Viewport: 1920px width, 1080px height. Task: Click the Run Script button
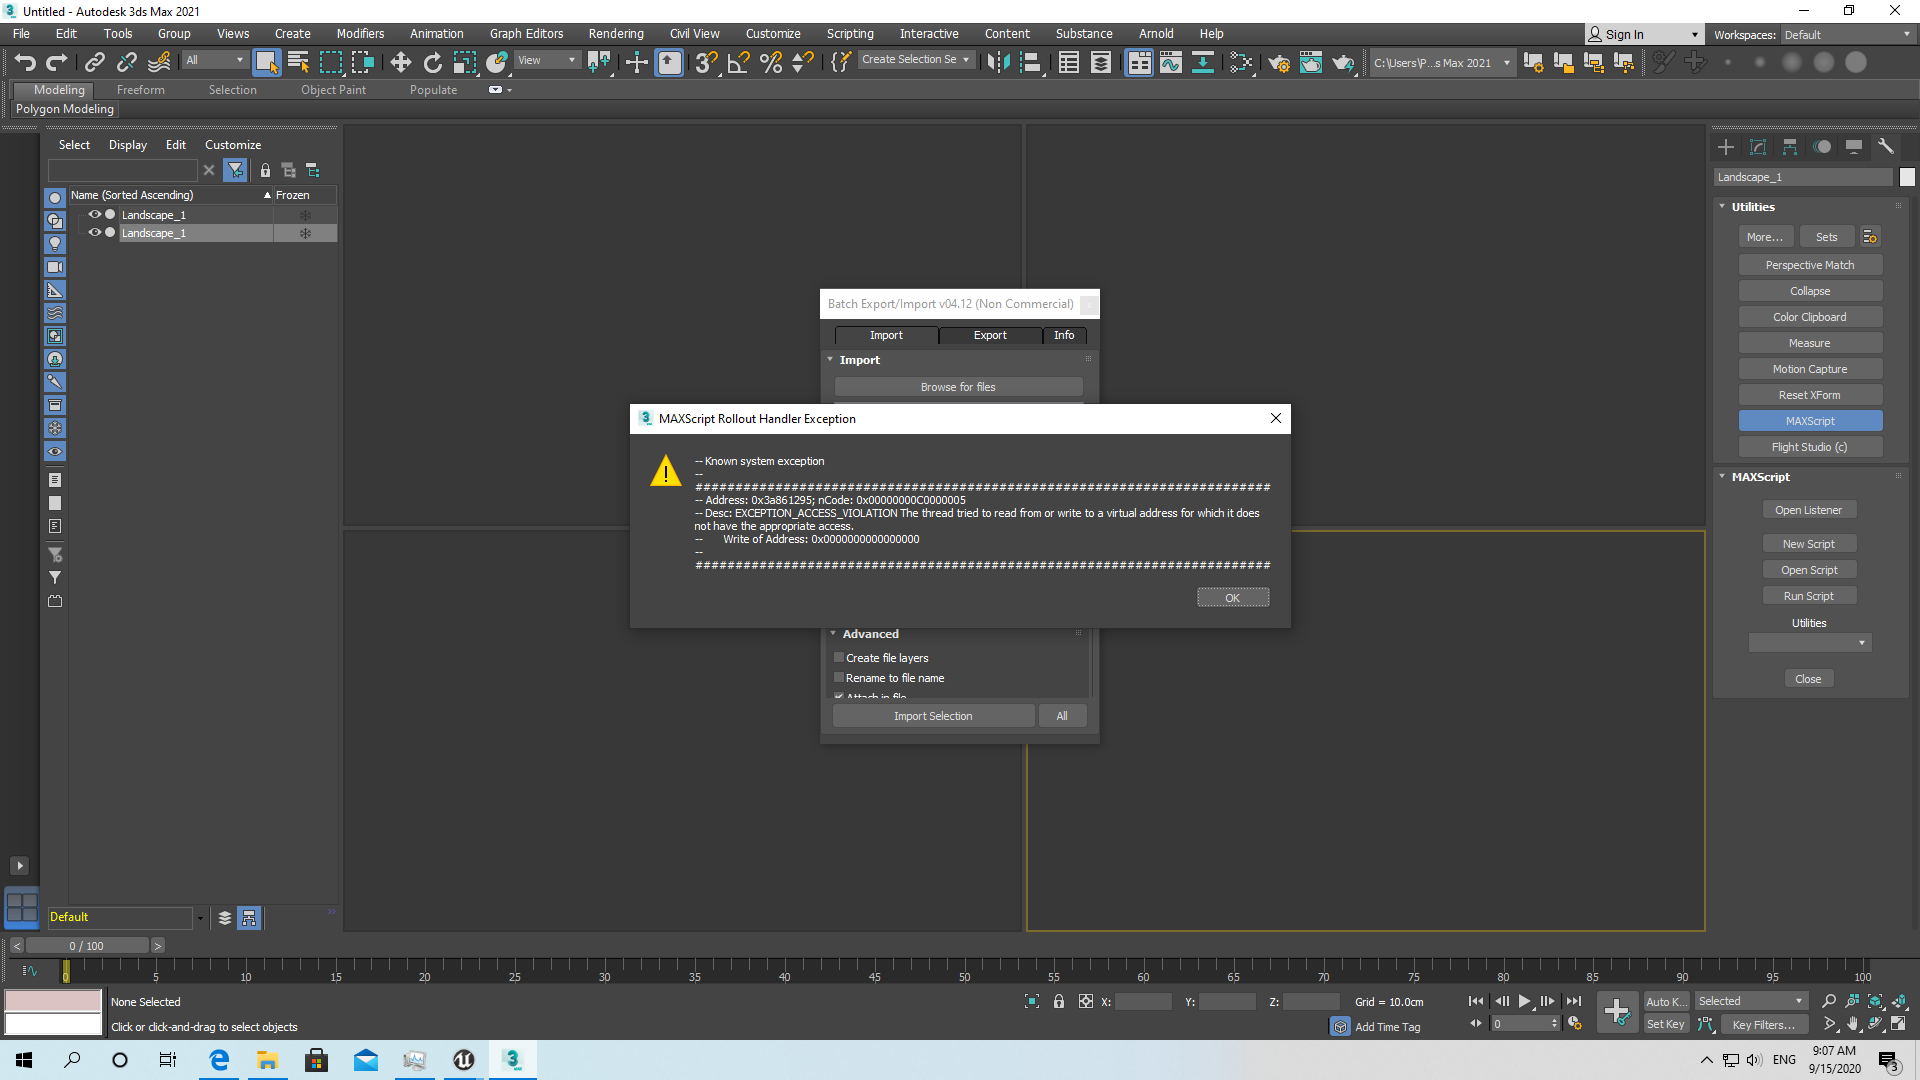1808,596
